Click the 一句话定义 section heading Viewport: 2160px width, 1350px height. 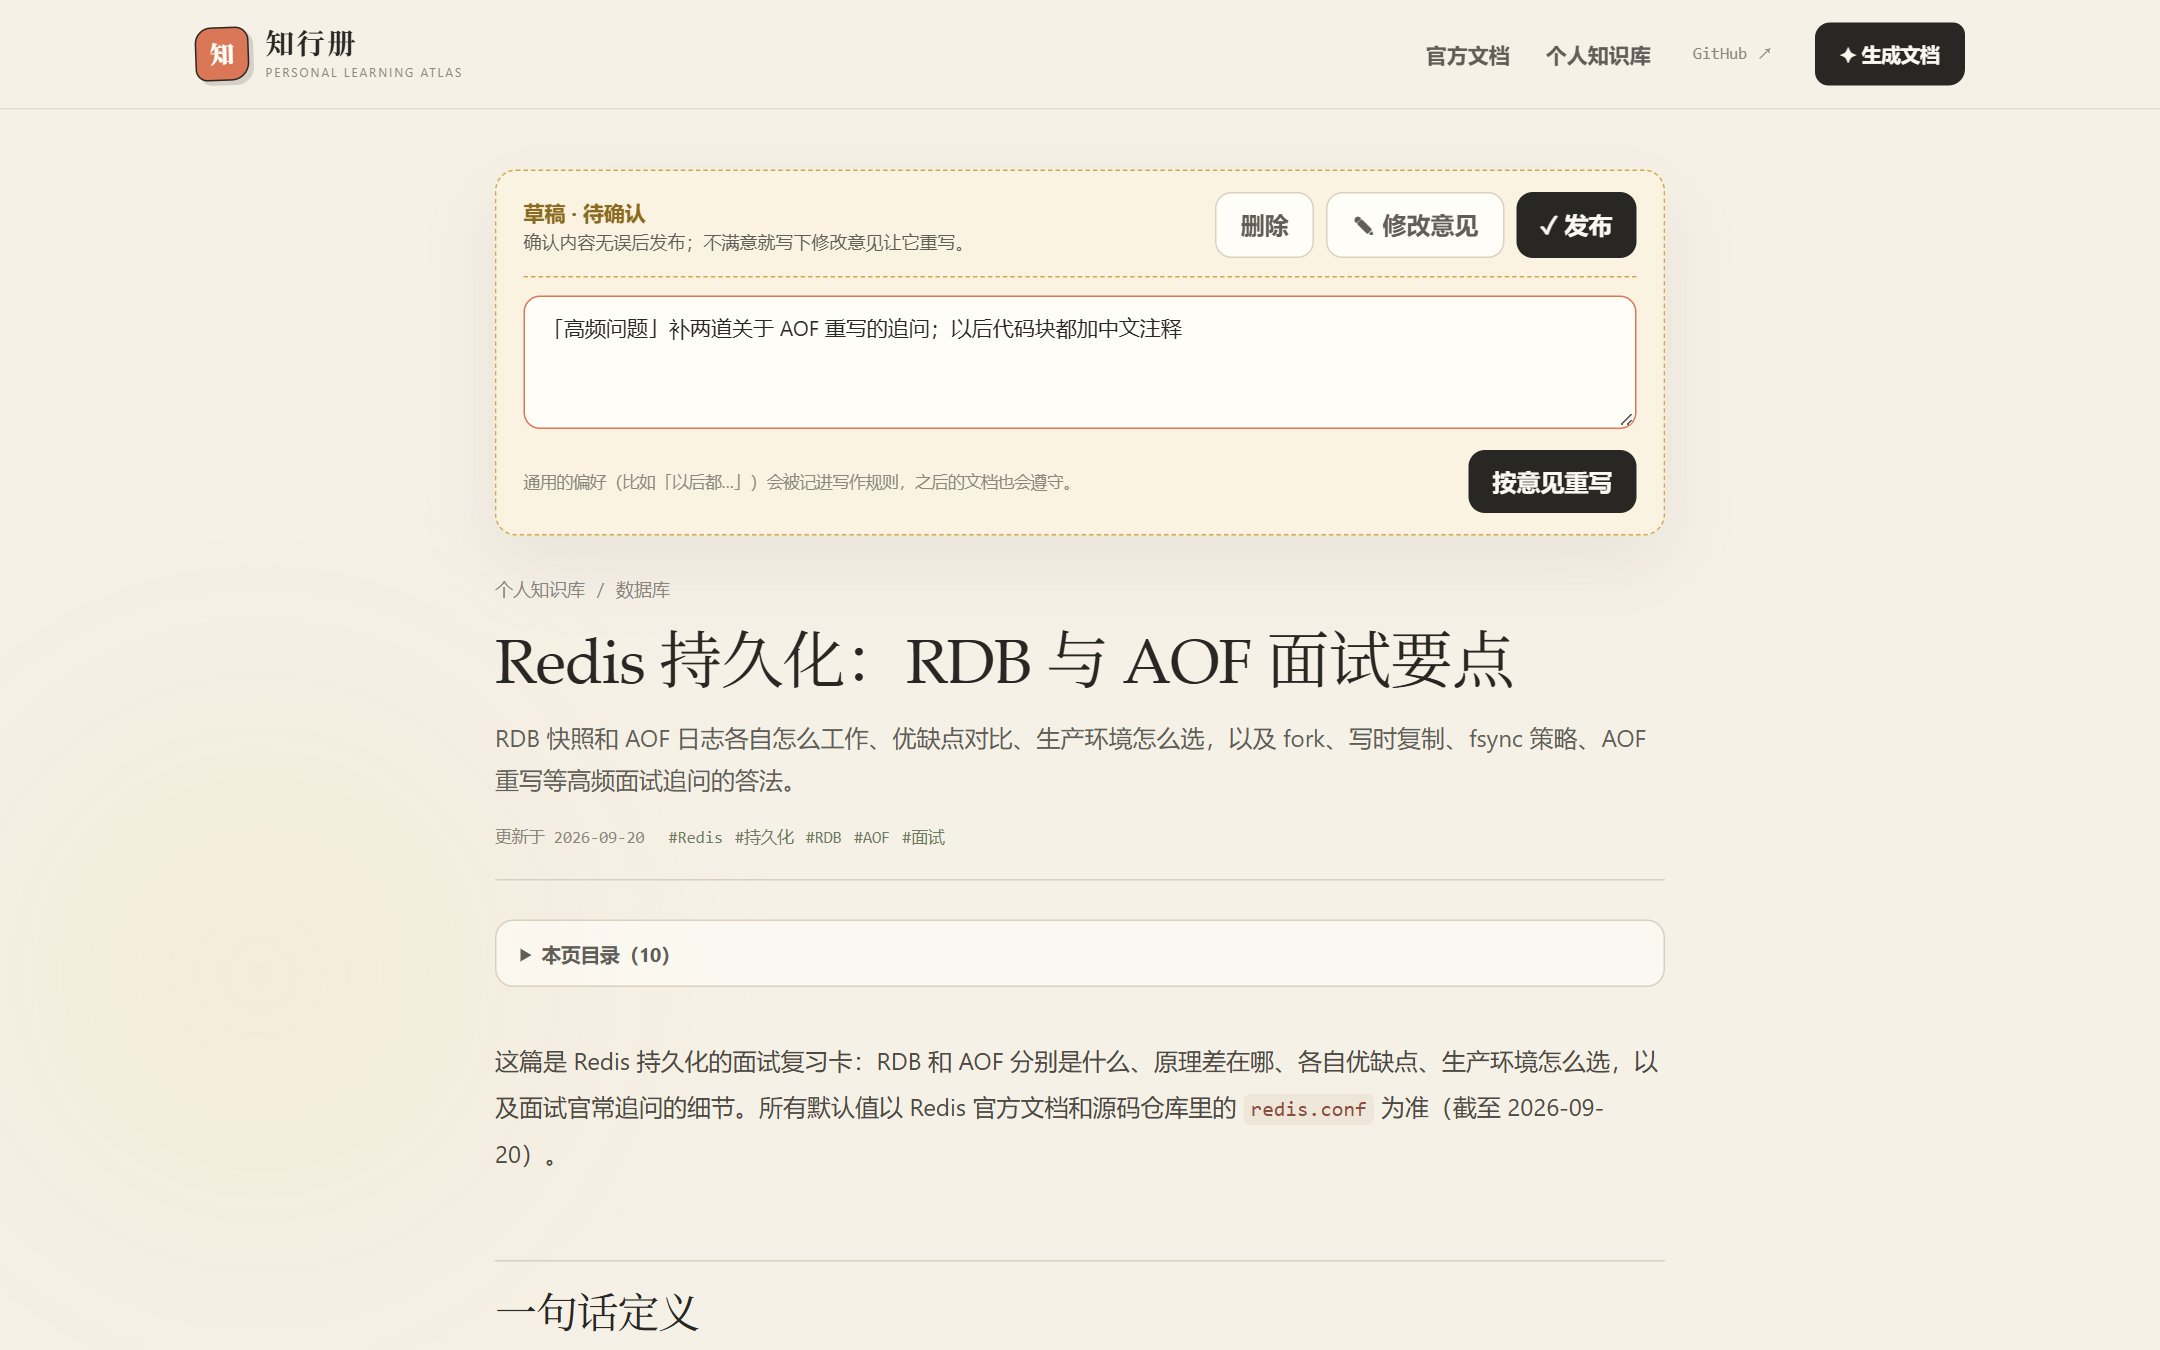(597, 1312)
